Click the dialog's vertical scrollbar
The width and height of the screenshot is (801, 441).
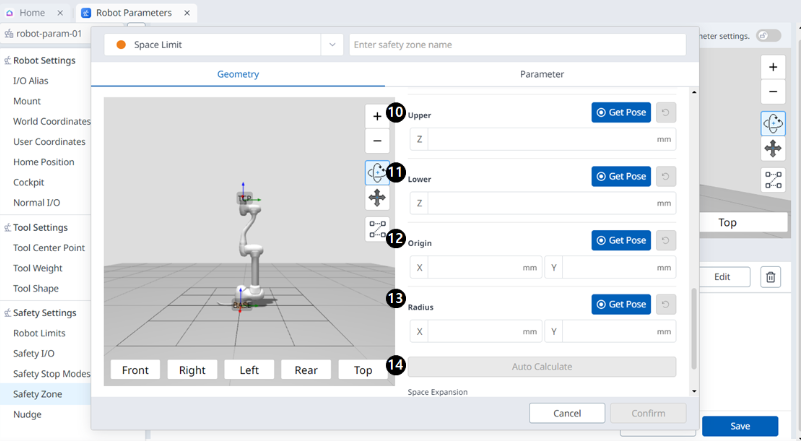click(693, 328)
